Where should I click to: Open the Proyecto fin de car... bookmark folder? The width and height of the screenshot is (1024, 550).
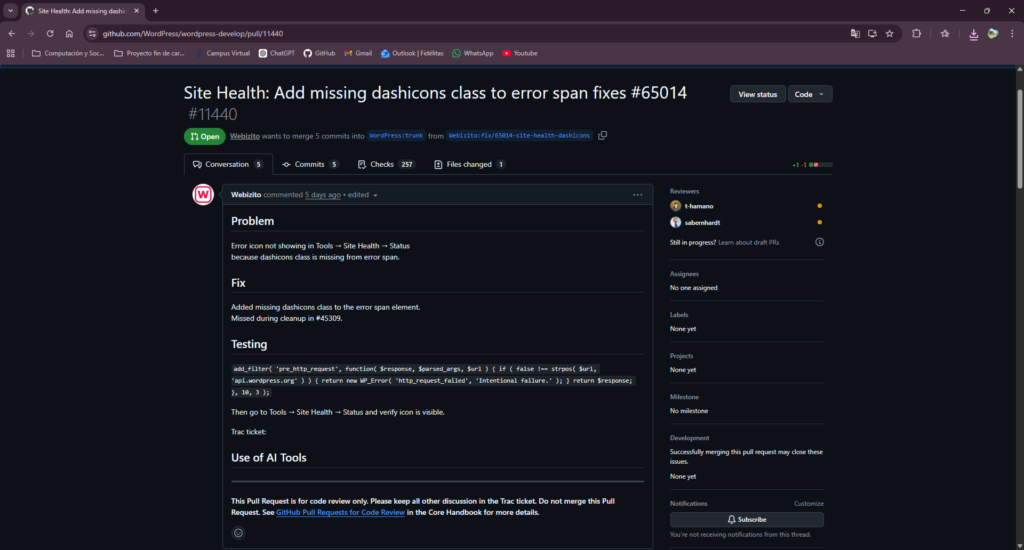click(150, 54)
